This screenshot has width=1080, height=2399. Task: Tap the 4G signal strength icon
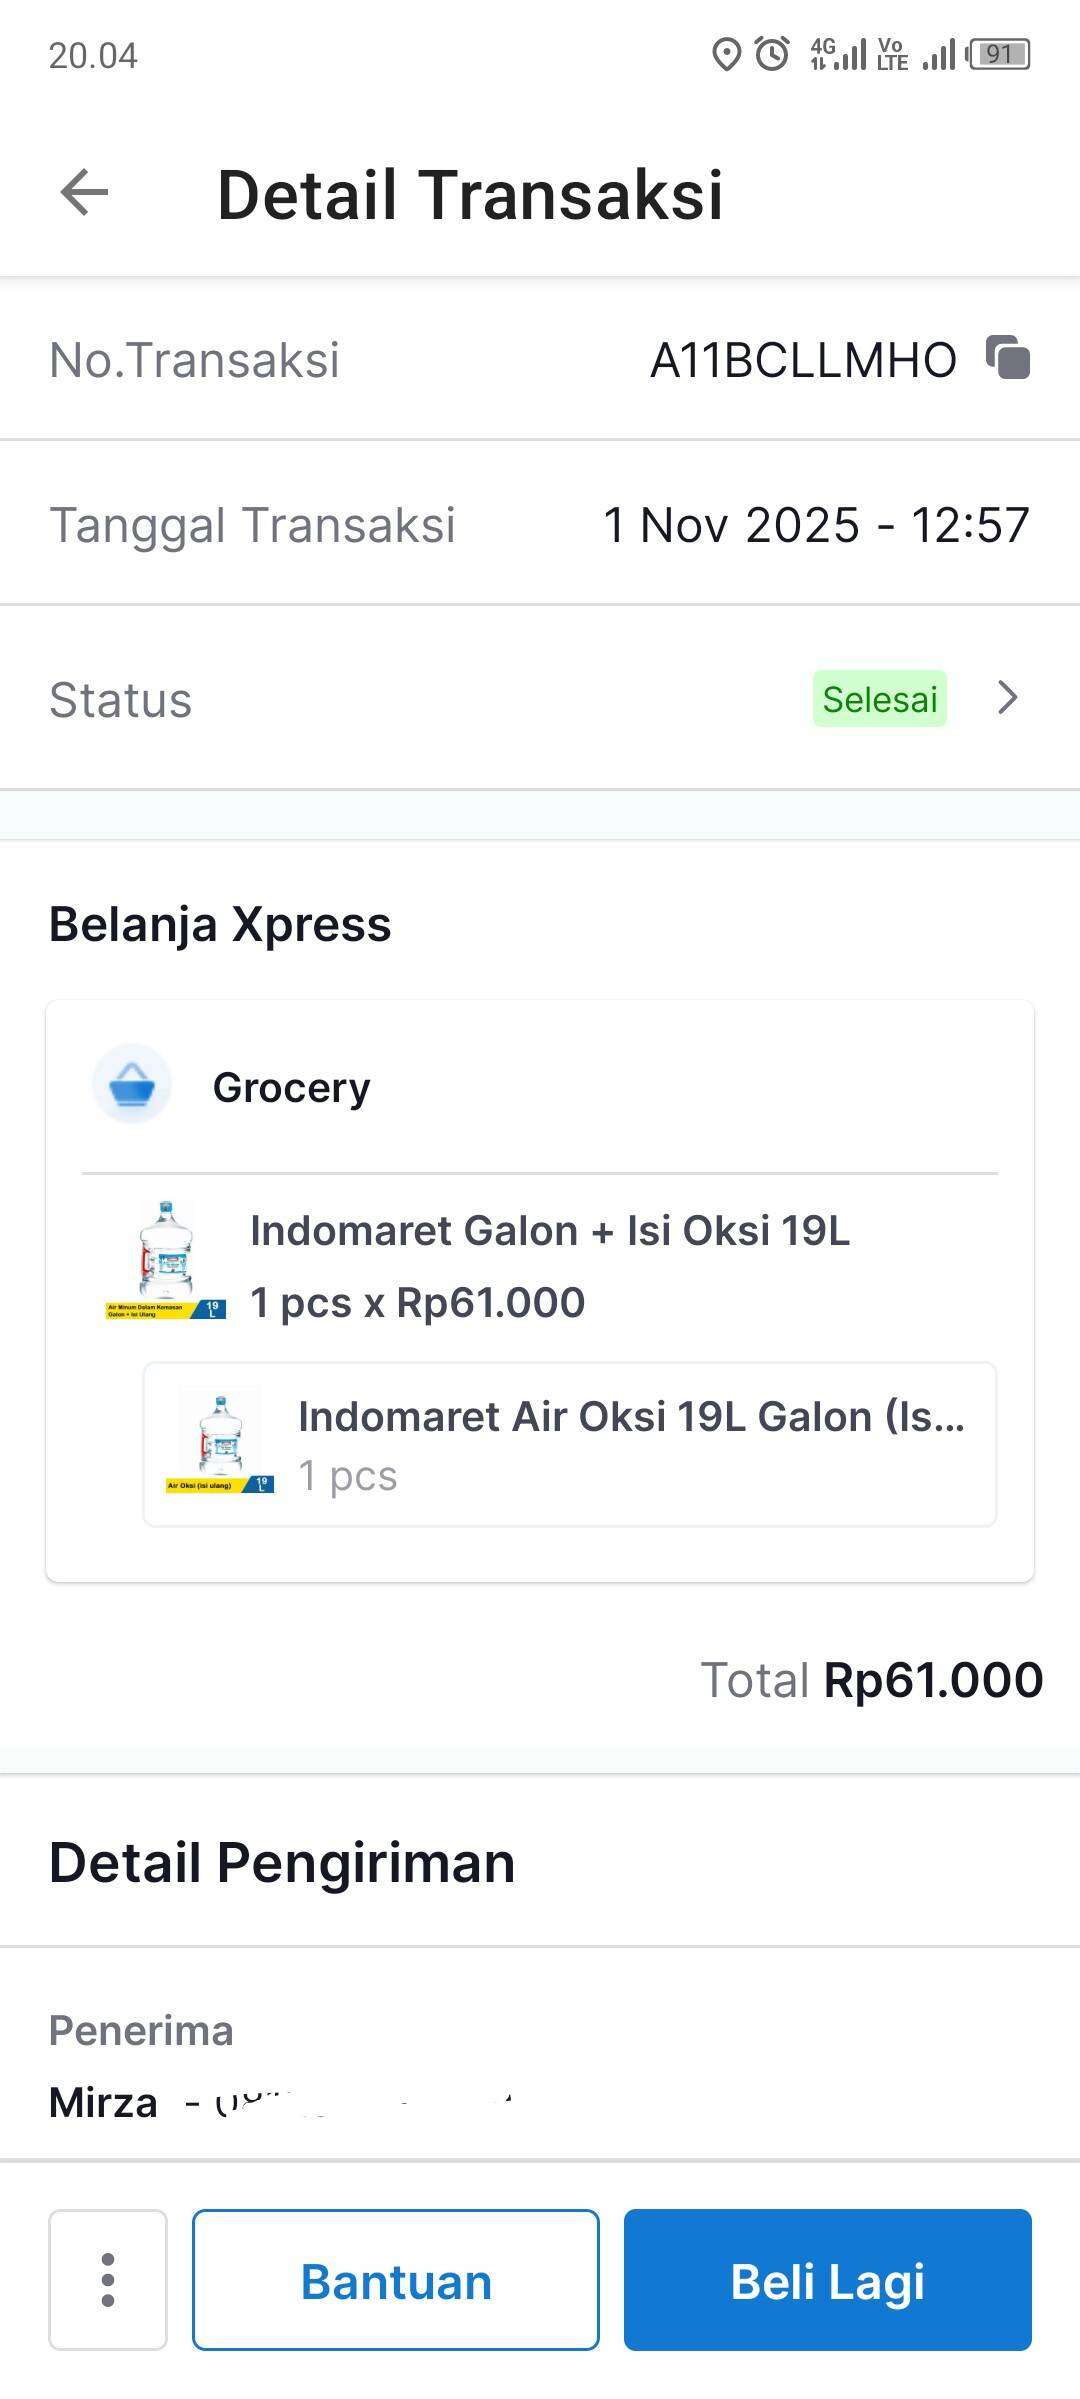click(x=838, y=54)
